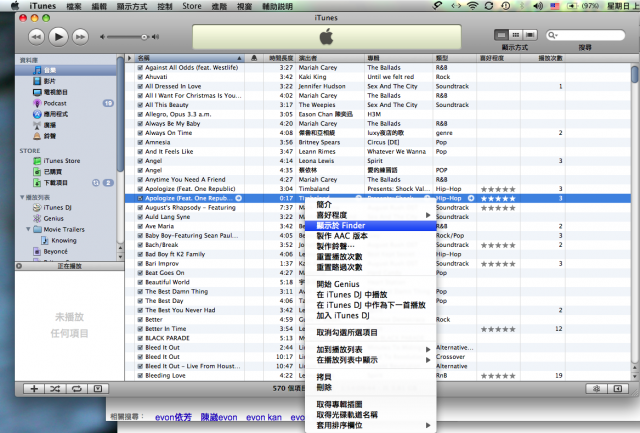The width and height of the screenshot is (640, 433).
Task: Click 陳崴evon related search link
Action: tap(219, 417)
